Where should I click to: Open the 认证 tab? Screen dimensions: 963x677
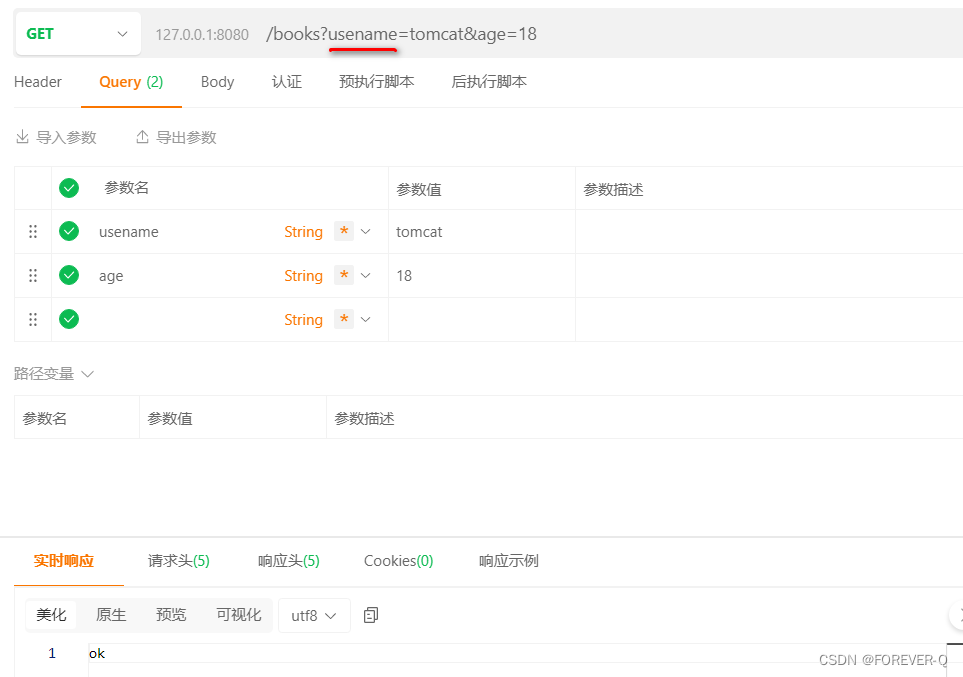(x=287, y=82)
